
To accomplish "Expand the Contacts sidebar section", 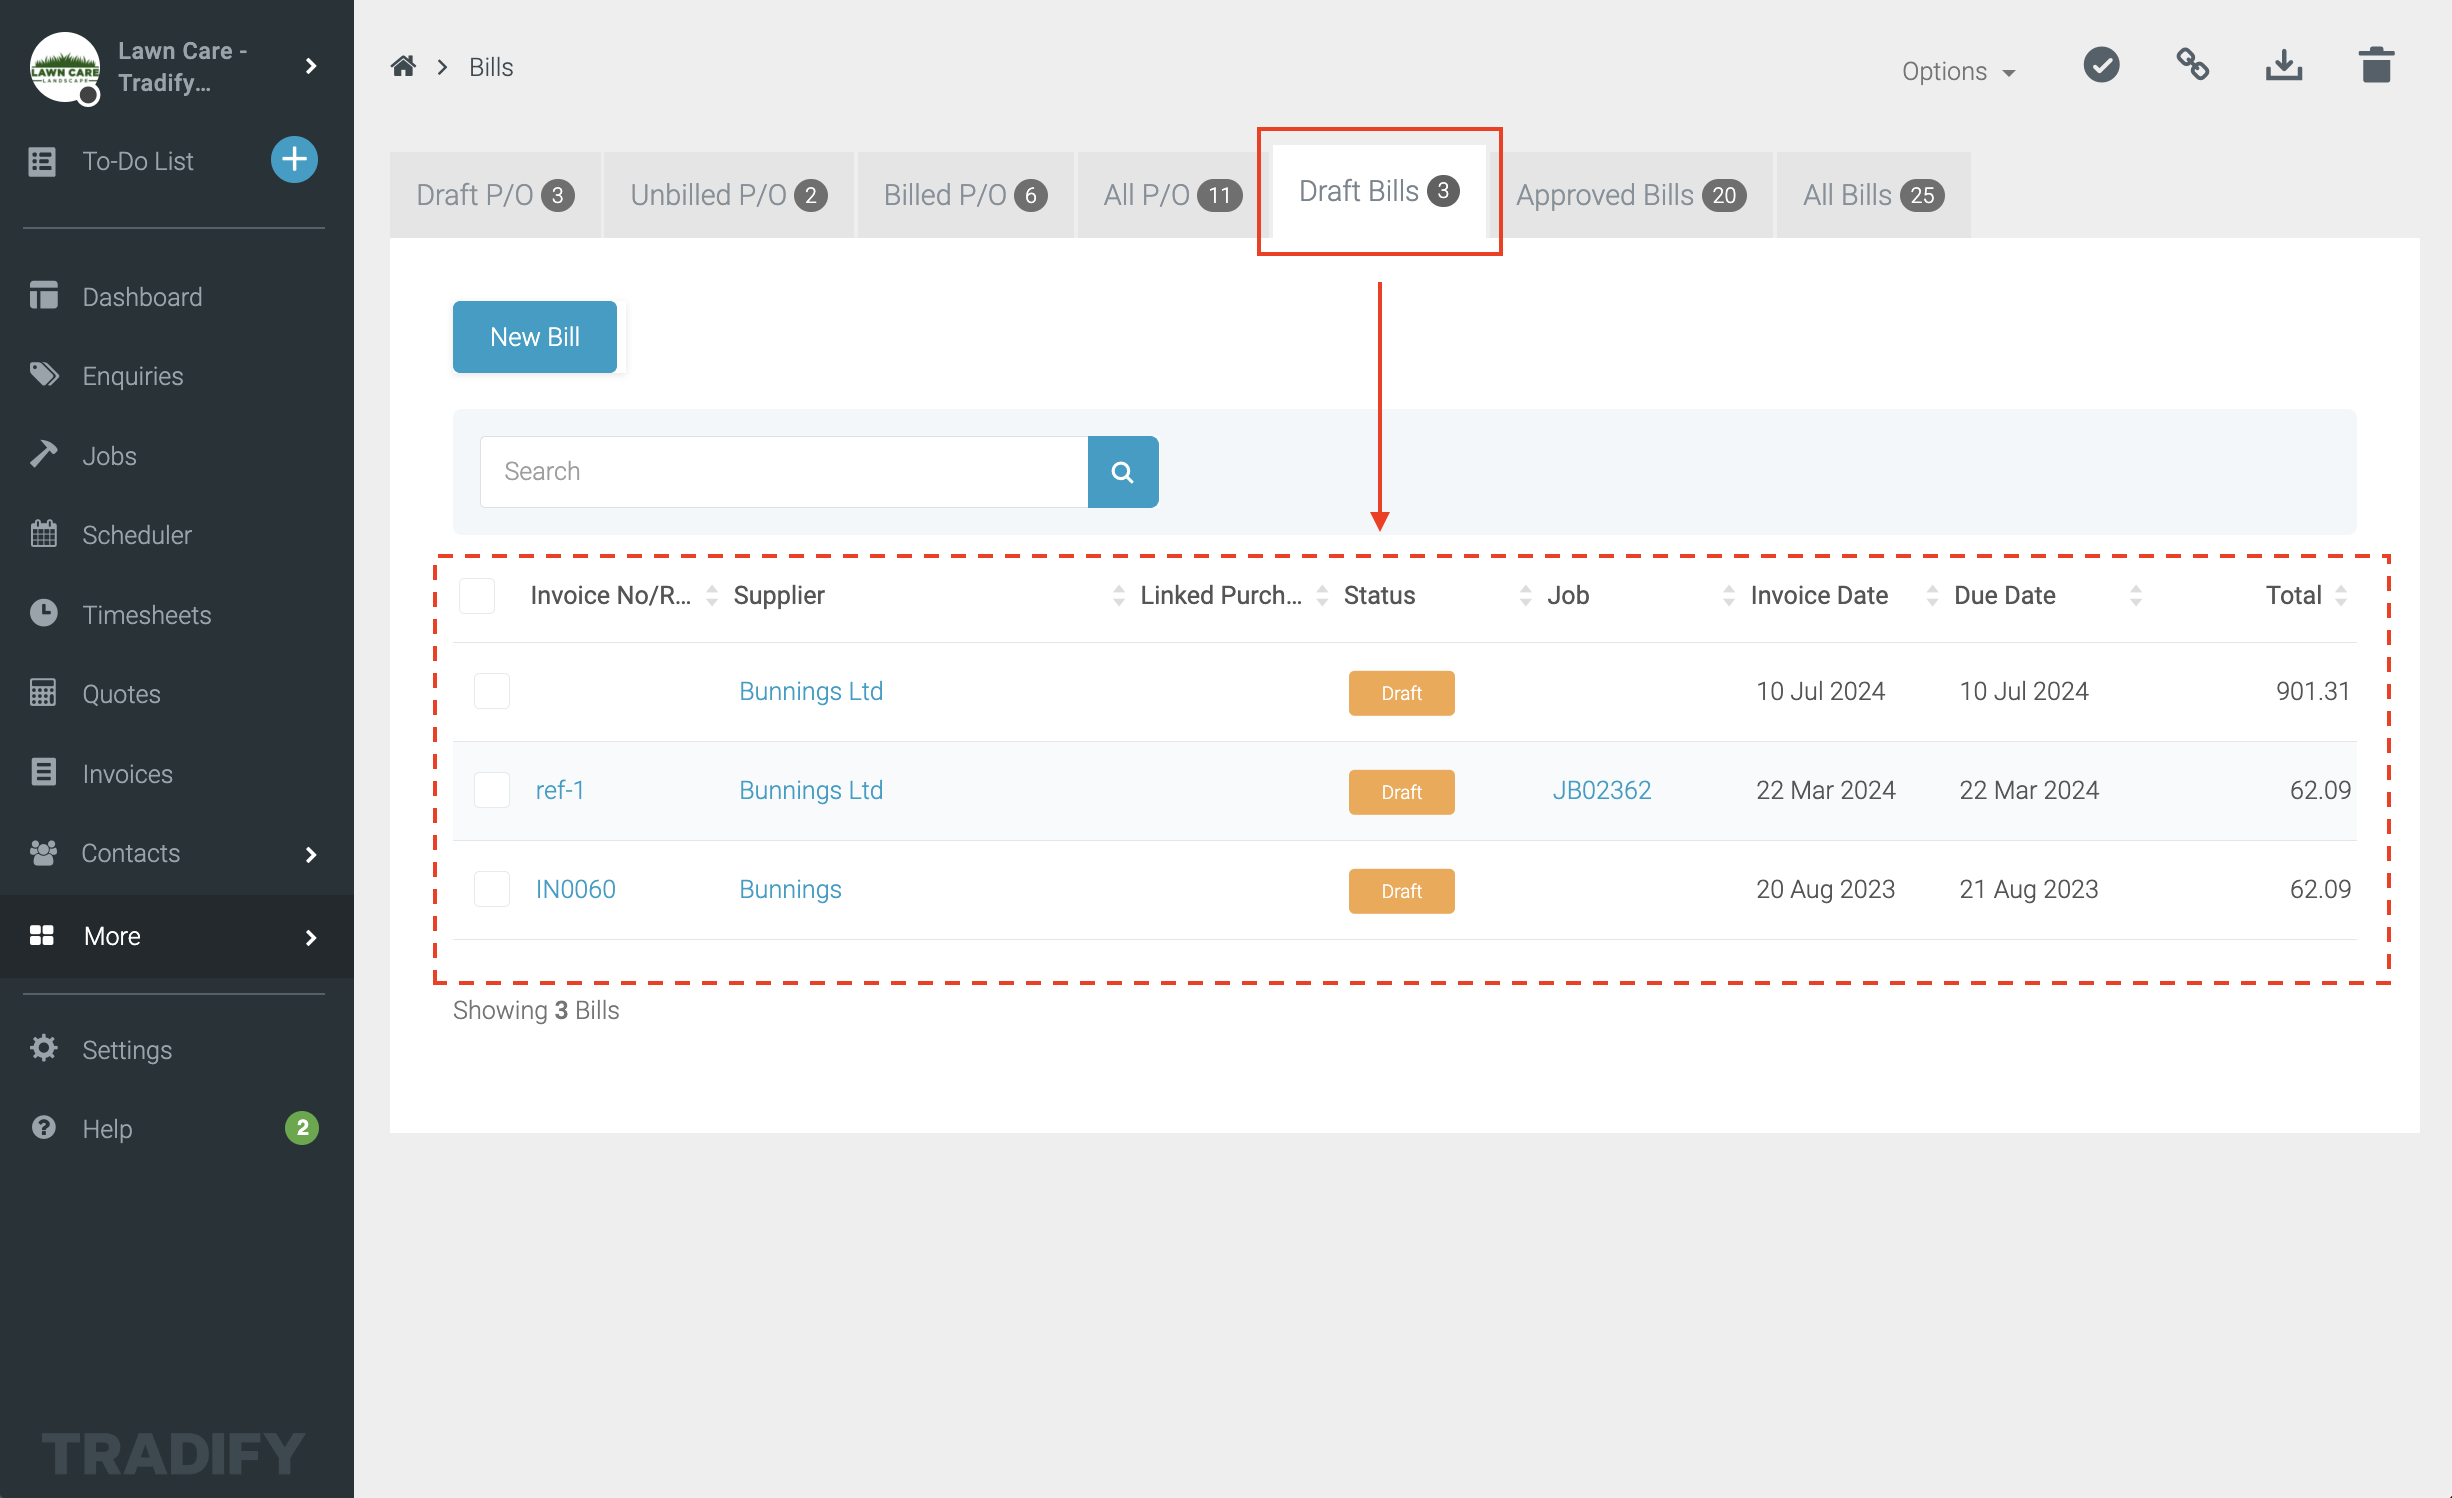I will [x=130, y=853].
